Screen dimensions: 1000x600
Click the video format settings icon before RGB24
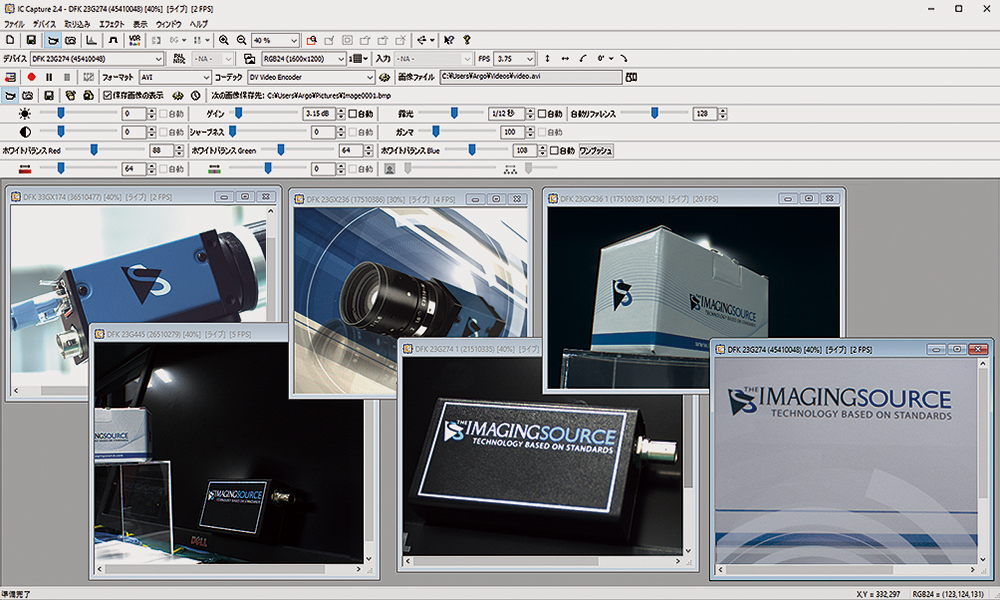pyautogui.click(x=249, y=59)
